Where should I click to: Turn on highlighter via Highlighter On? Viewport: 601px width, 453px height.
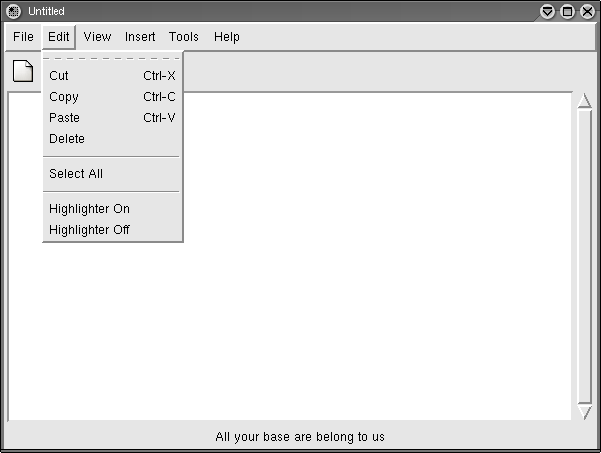click(111, 208)
